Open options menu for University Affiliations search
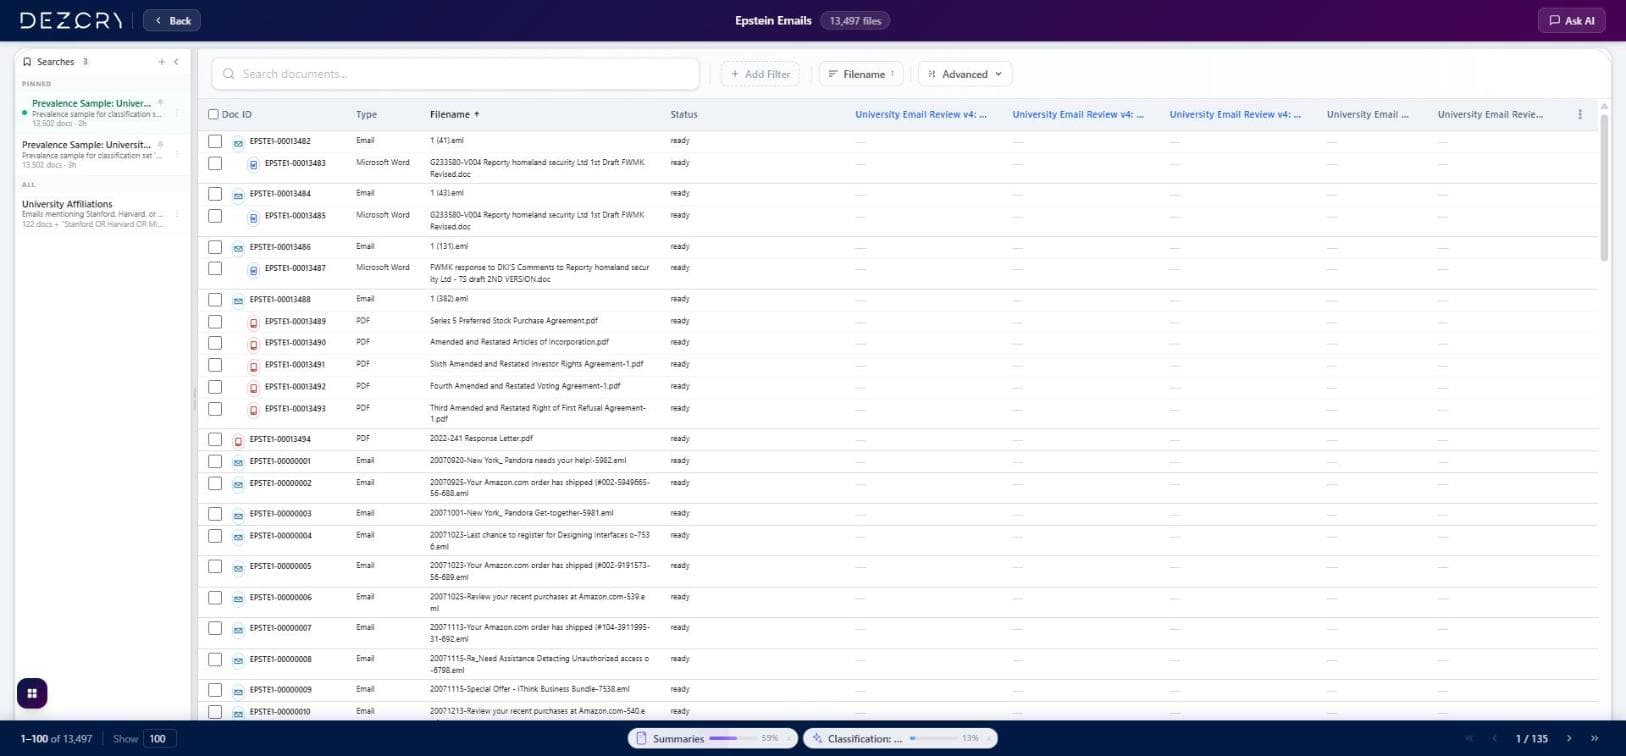 [178, 214]
